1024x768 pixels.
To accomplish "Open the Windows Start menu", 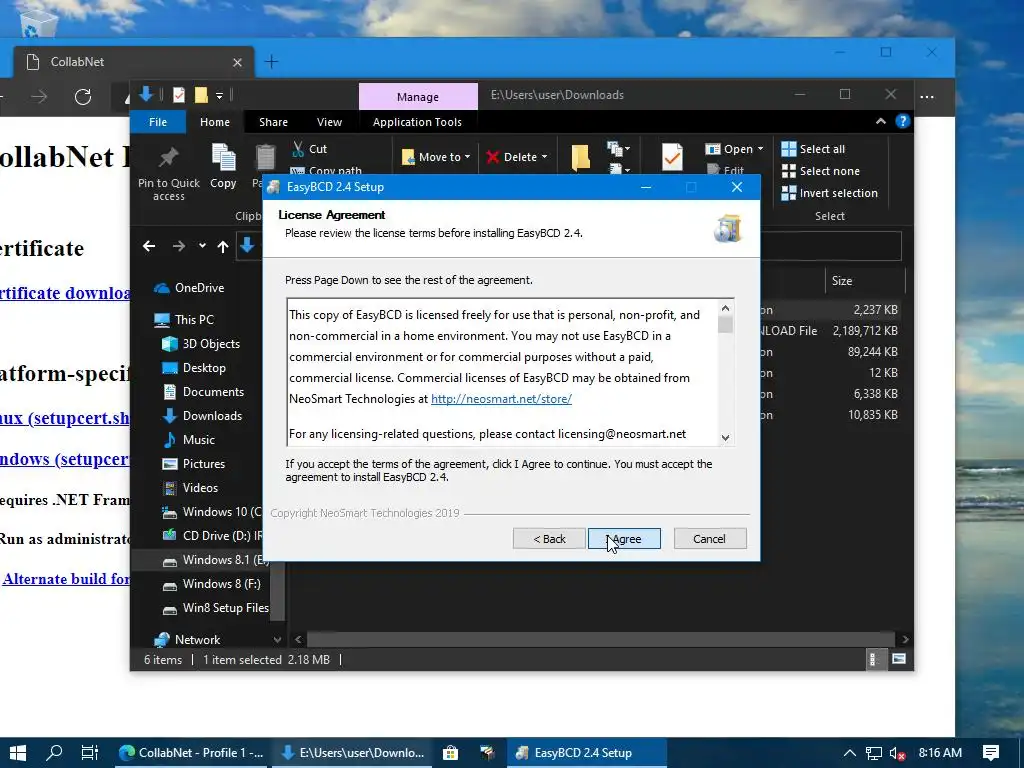I will point(18,753).
